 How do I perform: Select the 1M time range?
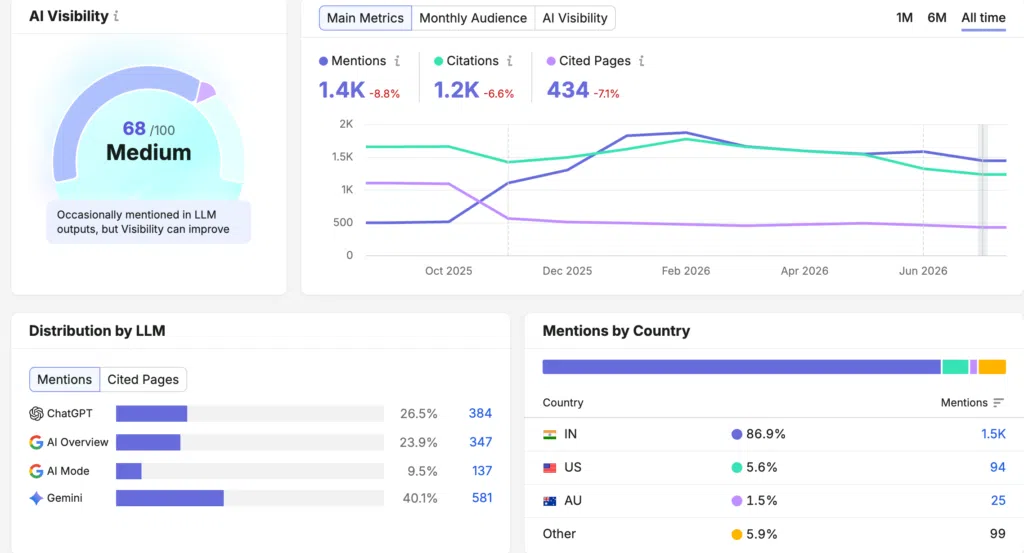[x=904, y=18]
